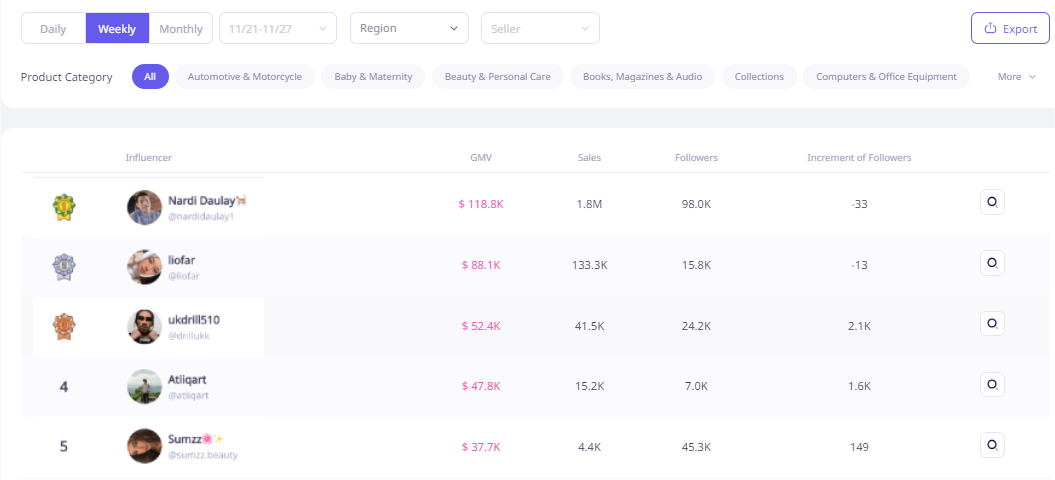Viewport: 1055px width, 480px height.
Task: Click the Seller selection field
Action: click(x=540, y=29)
